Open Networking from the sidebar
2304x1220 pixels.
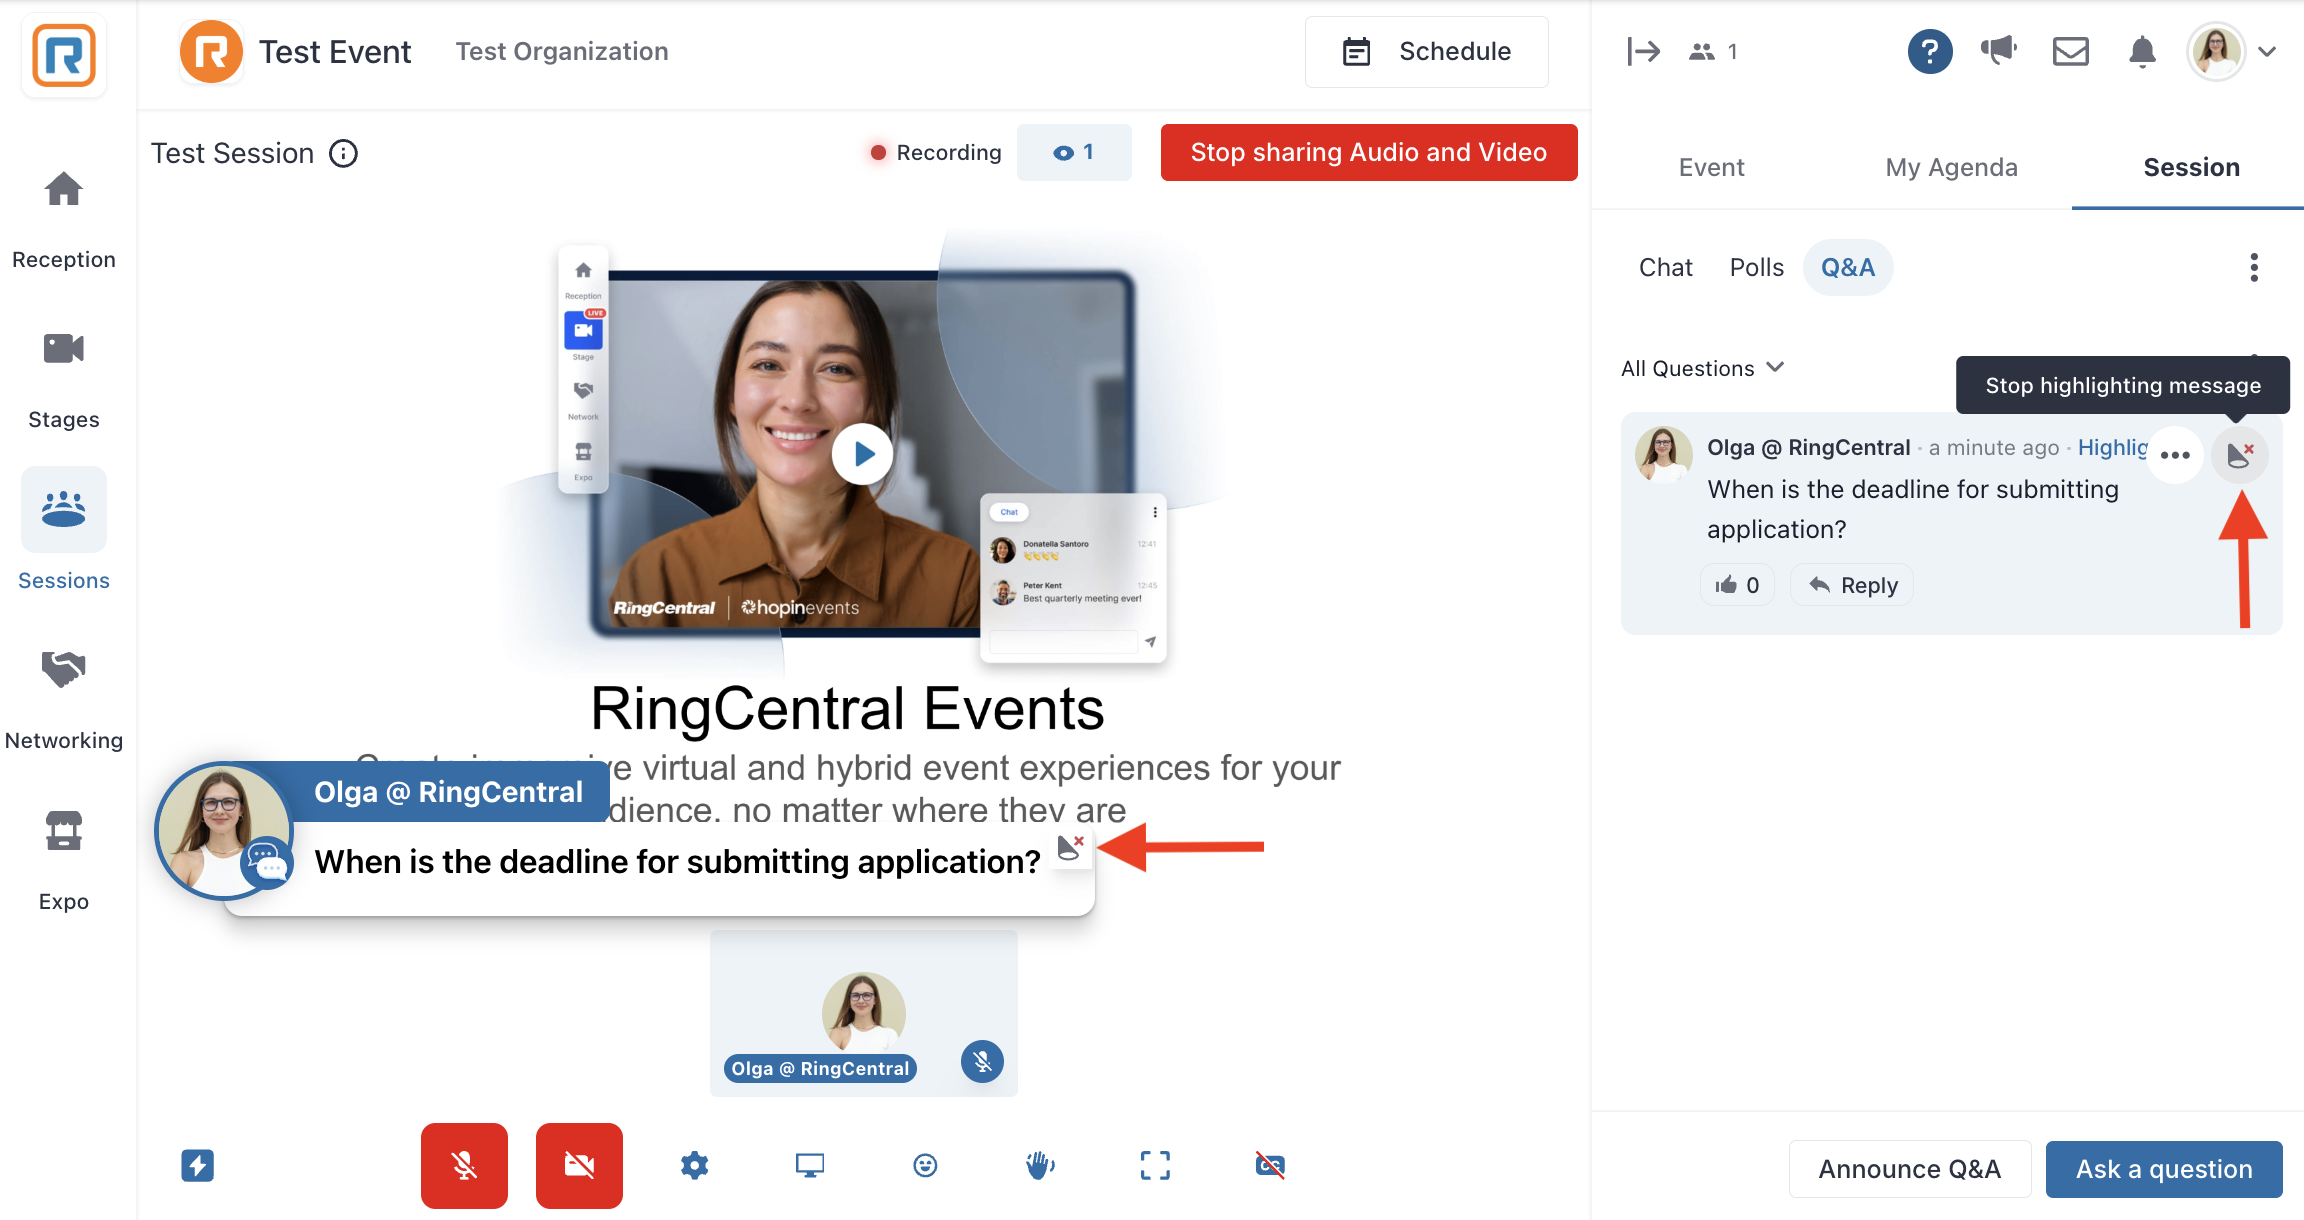[x=64, y=698]
